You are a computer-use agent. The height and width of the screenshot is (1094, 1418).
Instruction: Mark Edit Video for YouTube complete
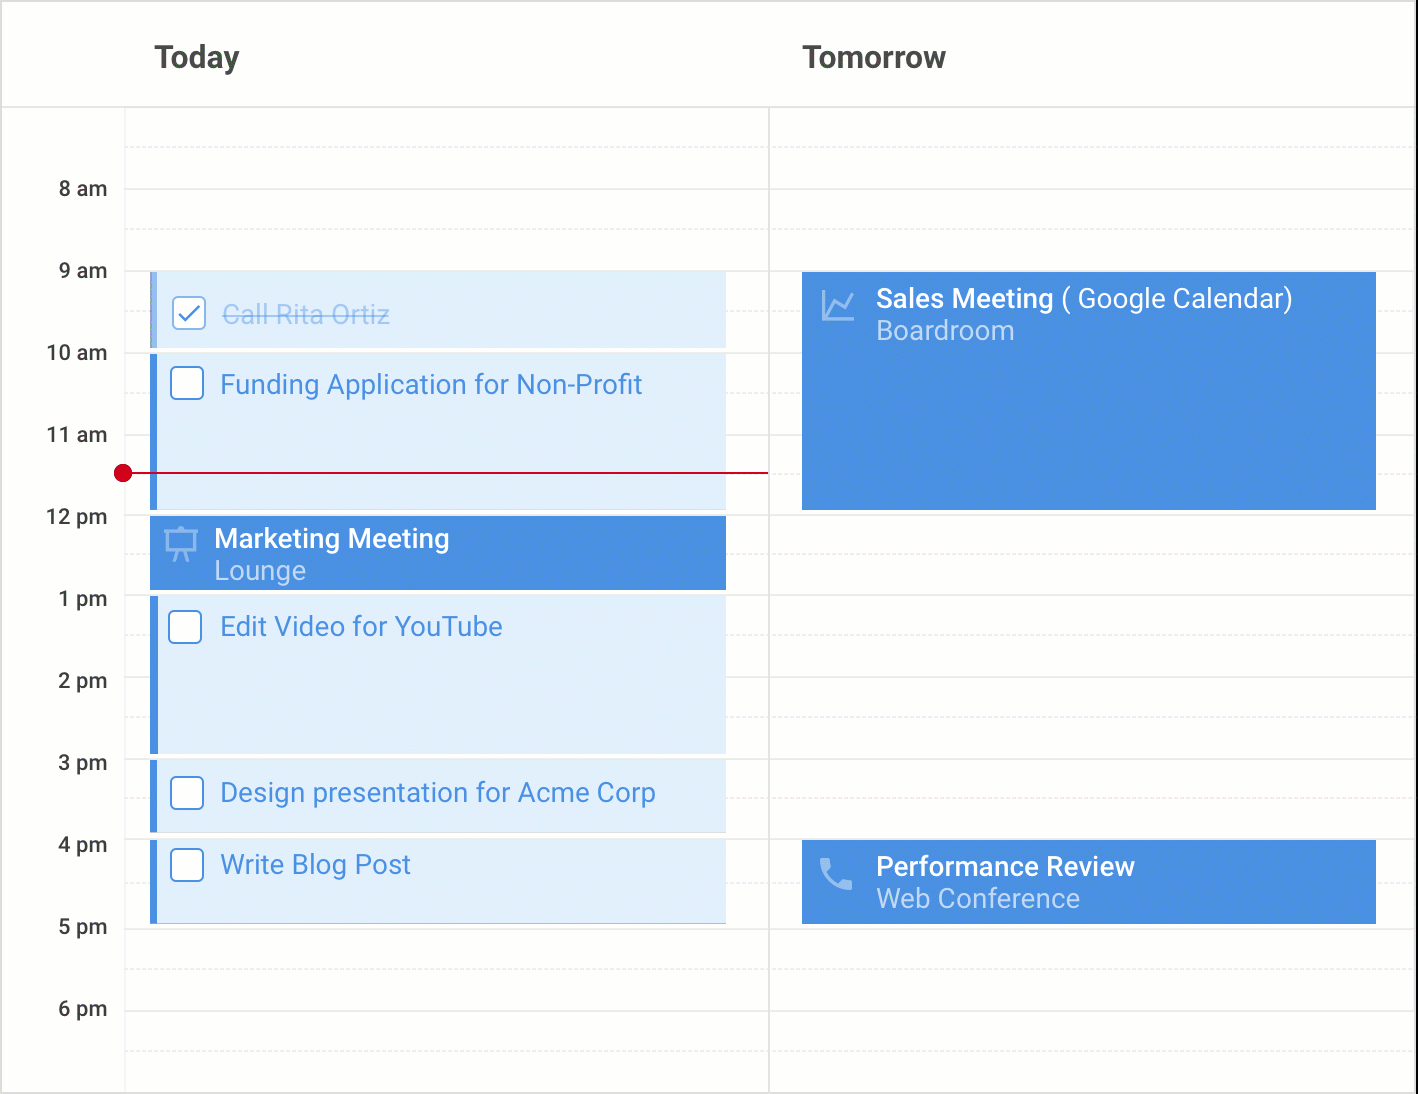pyautogui.click(x=186, y=627)
